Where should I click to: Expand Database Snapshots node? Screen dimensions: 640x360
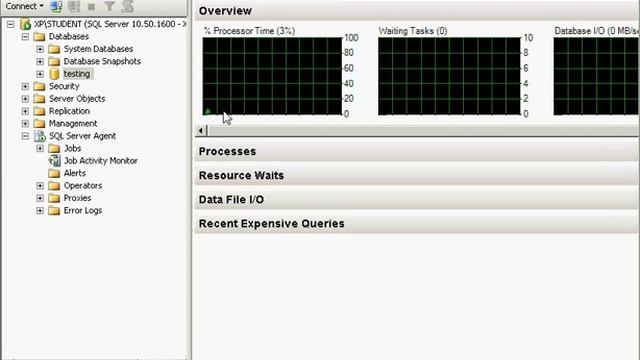[x=40, y=62]
